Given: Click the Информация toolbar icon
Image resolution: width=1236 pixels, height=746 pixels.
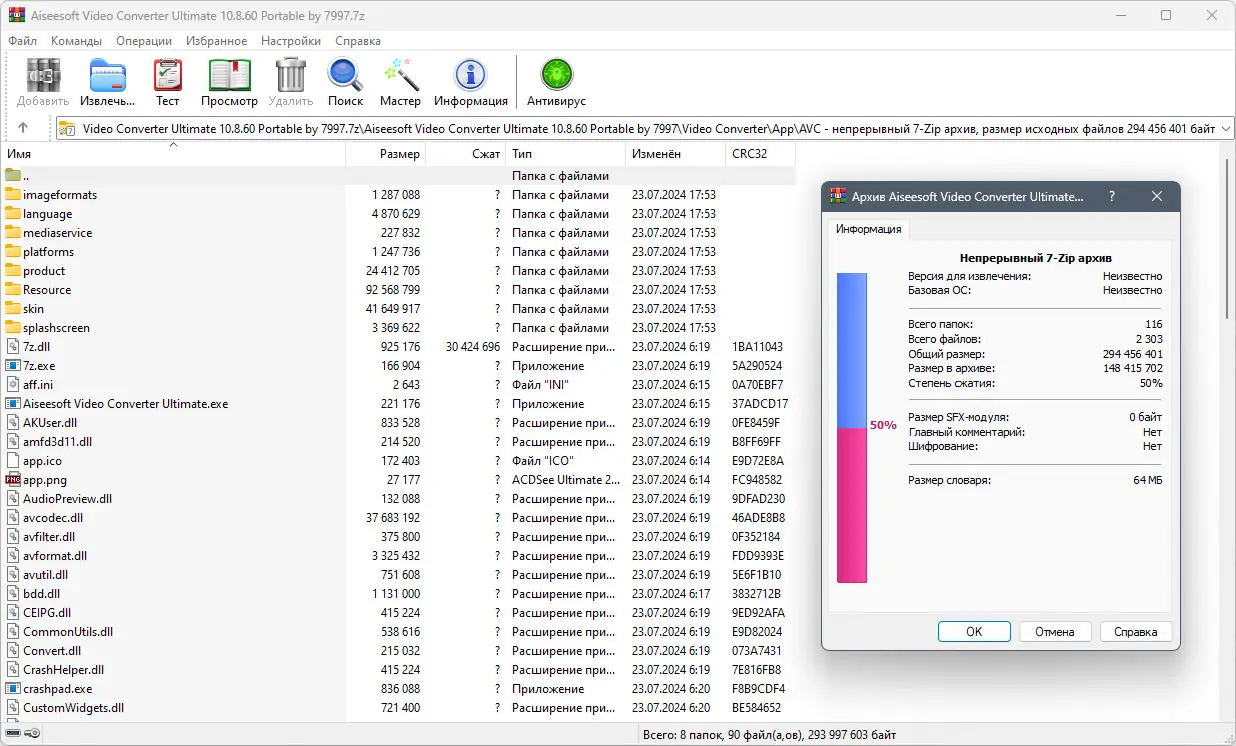Looking at the screenshot, I should [x=471, y=82].
